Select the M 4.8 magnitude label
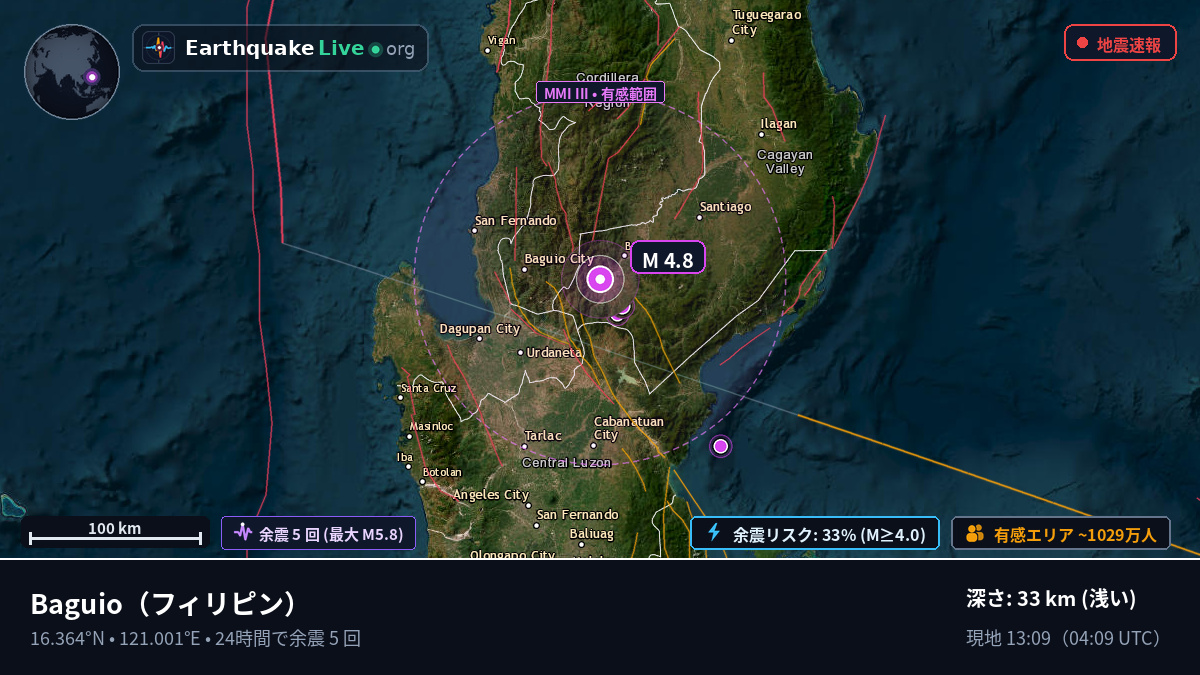This screenshot has height=675, width=1200. tap(668, 258)
